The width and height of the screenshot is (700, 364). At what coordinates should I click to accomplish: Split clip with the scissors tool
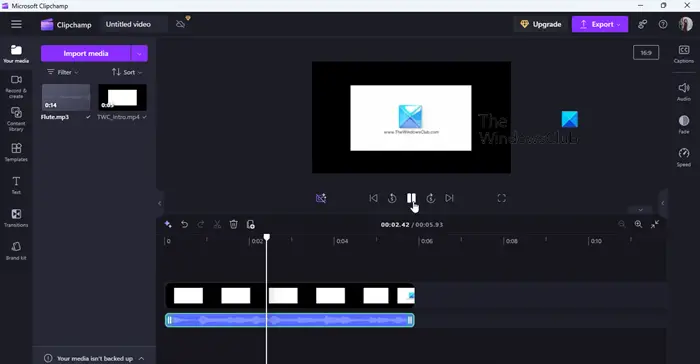click(x=217, y=224)
